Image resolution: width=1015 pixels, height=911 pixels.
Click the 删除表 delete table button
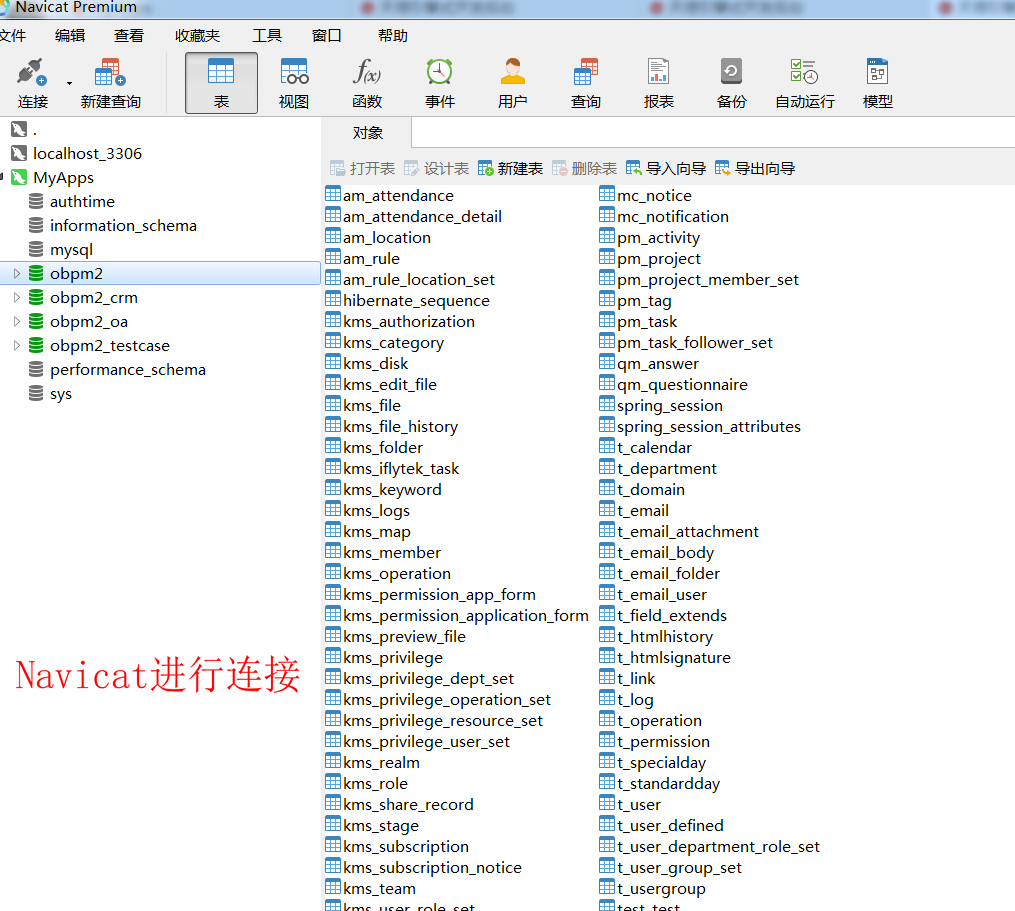585,169
